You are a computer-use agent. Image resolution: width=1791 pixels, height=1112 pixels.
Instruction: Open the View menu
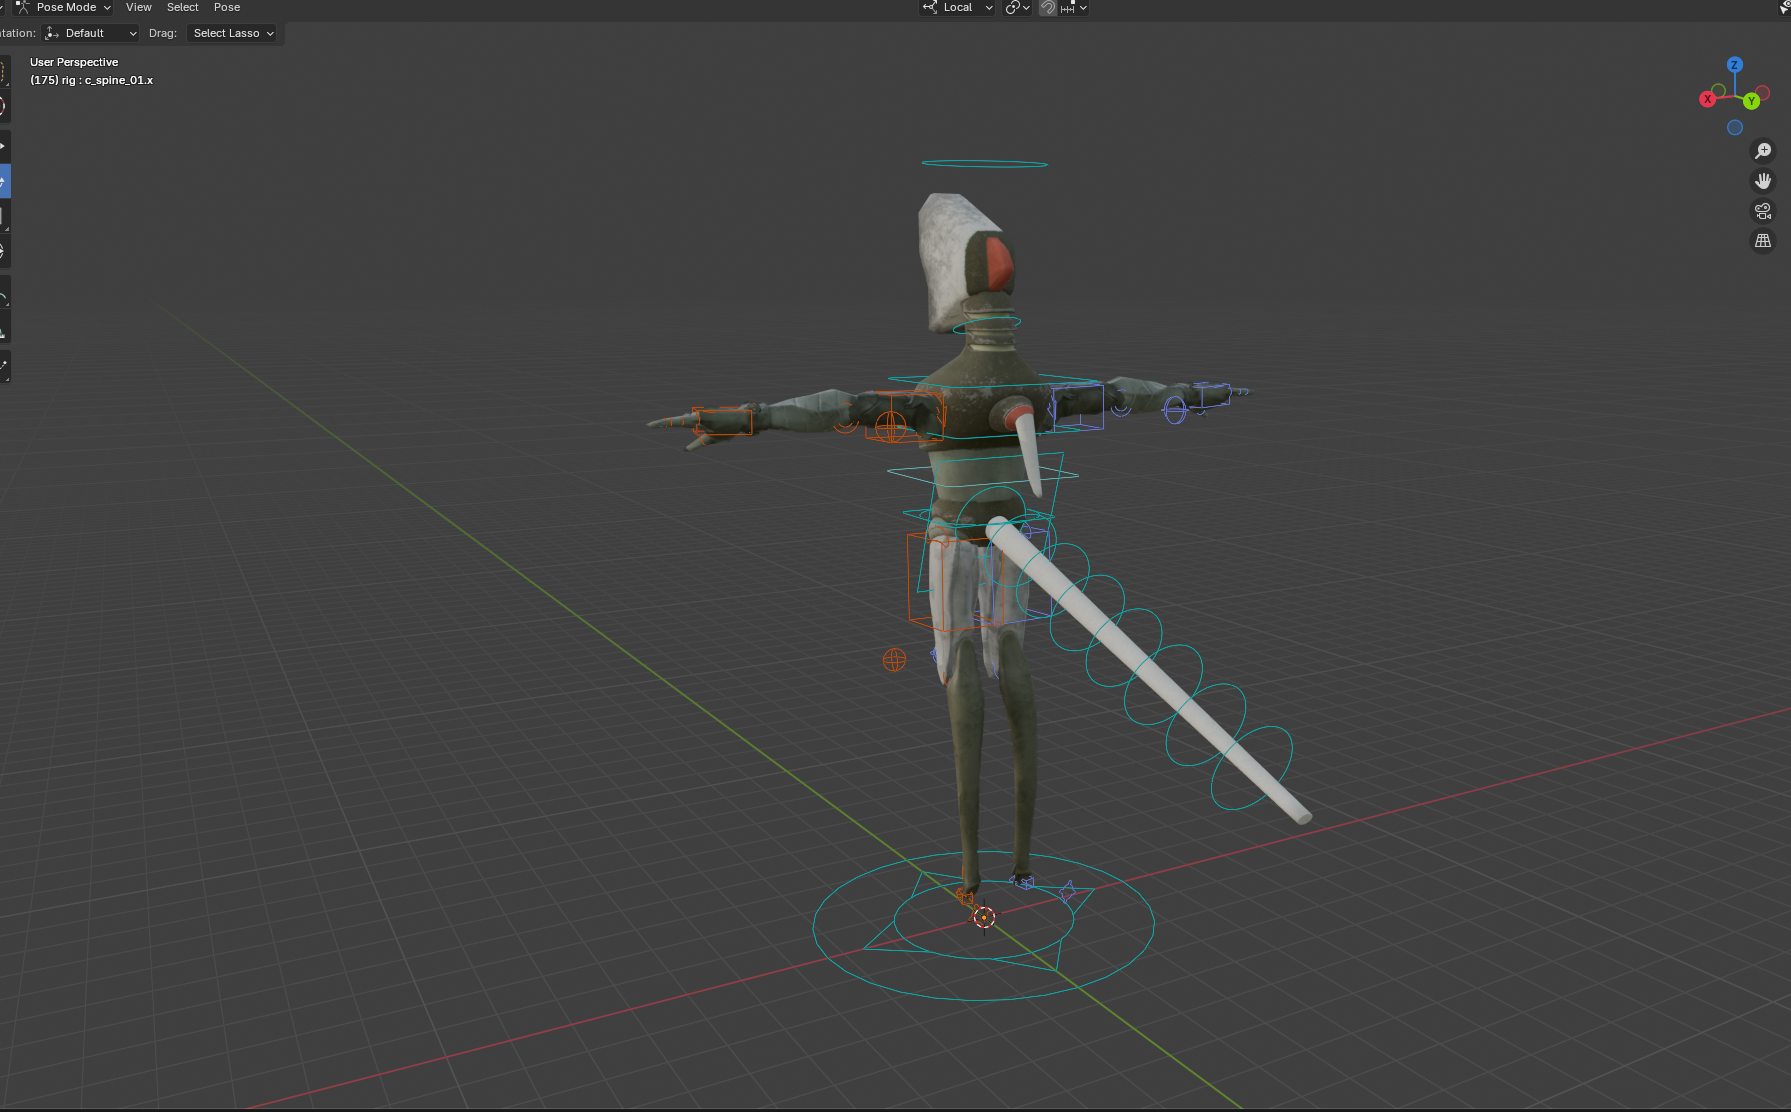pyautogui.click(x=139, y=7)
